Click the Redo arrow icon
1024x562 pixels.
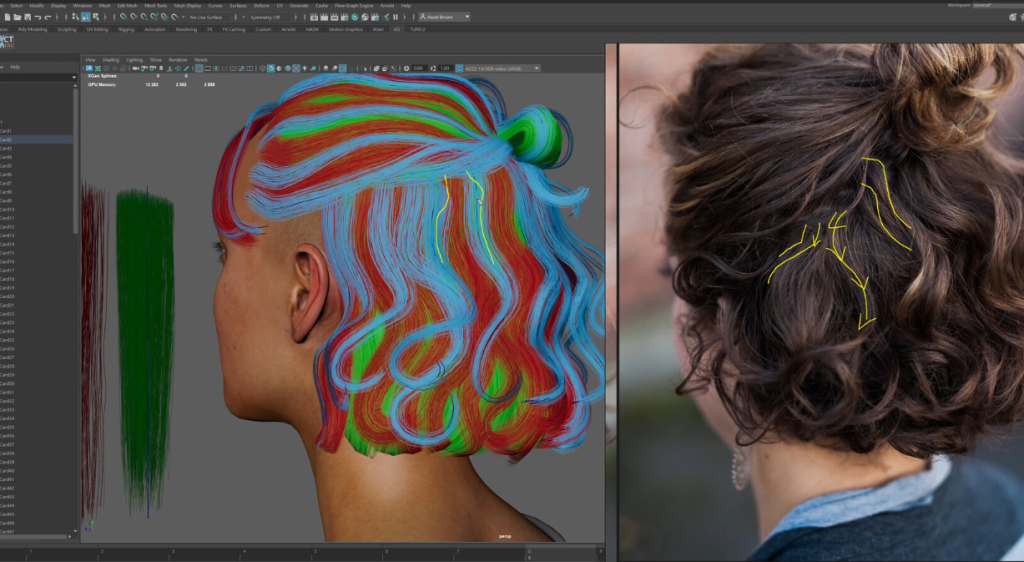[x=47, y=17]
